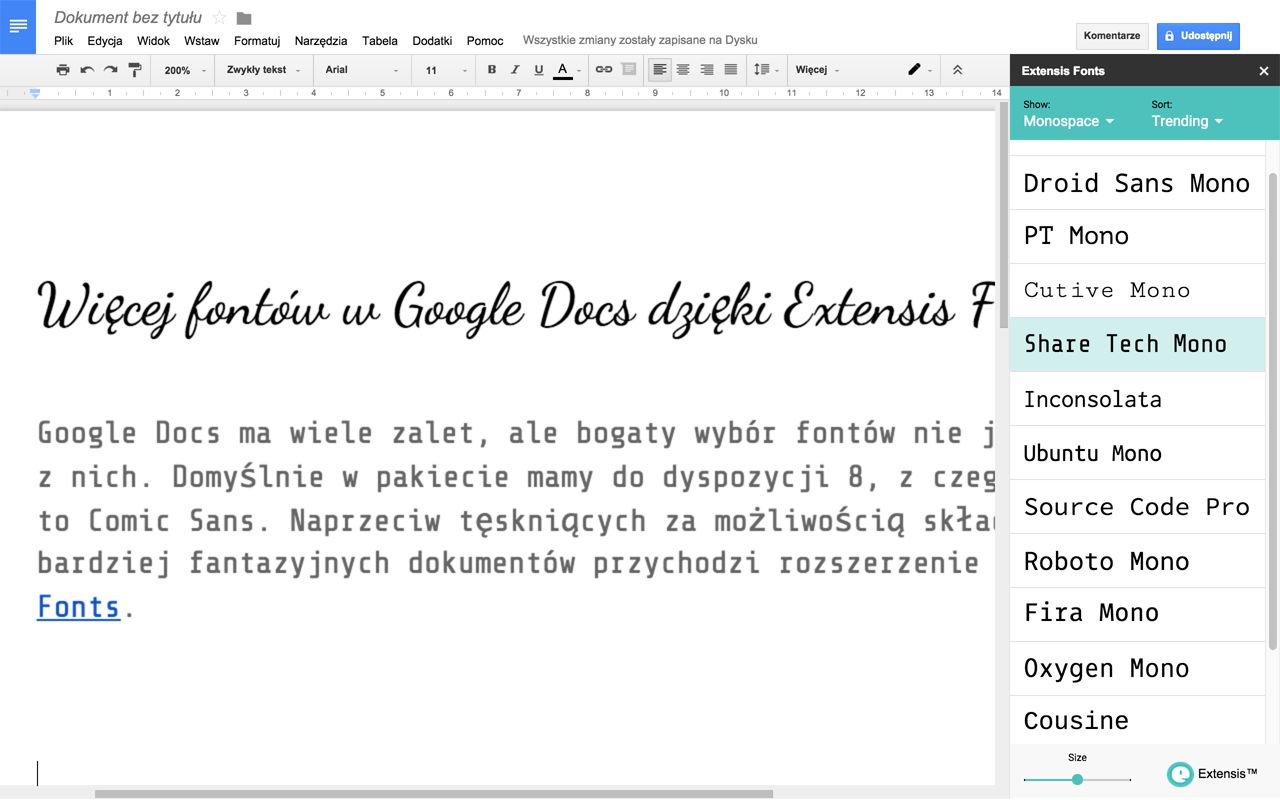Image resolution: width=1280 pixels, height=800 pixels.
Task: Apply the Roboto Mono font
Action: point(1137,561)
